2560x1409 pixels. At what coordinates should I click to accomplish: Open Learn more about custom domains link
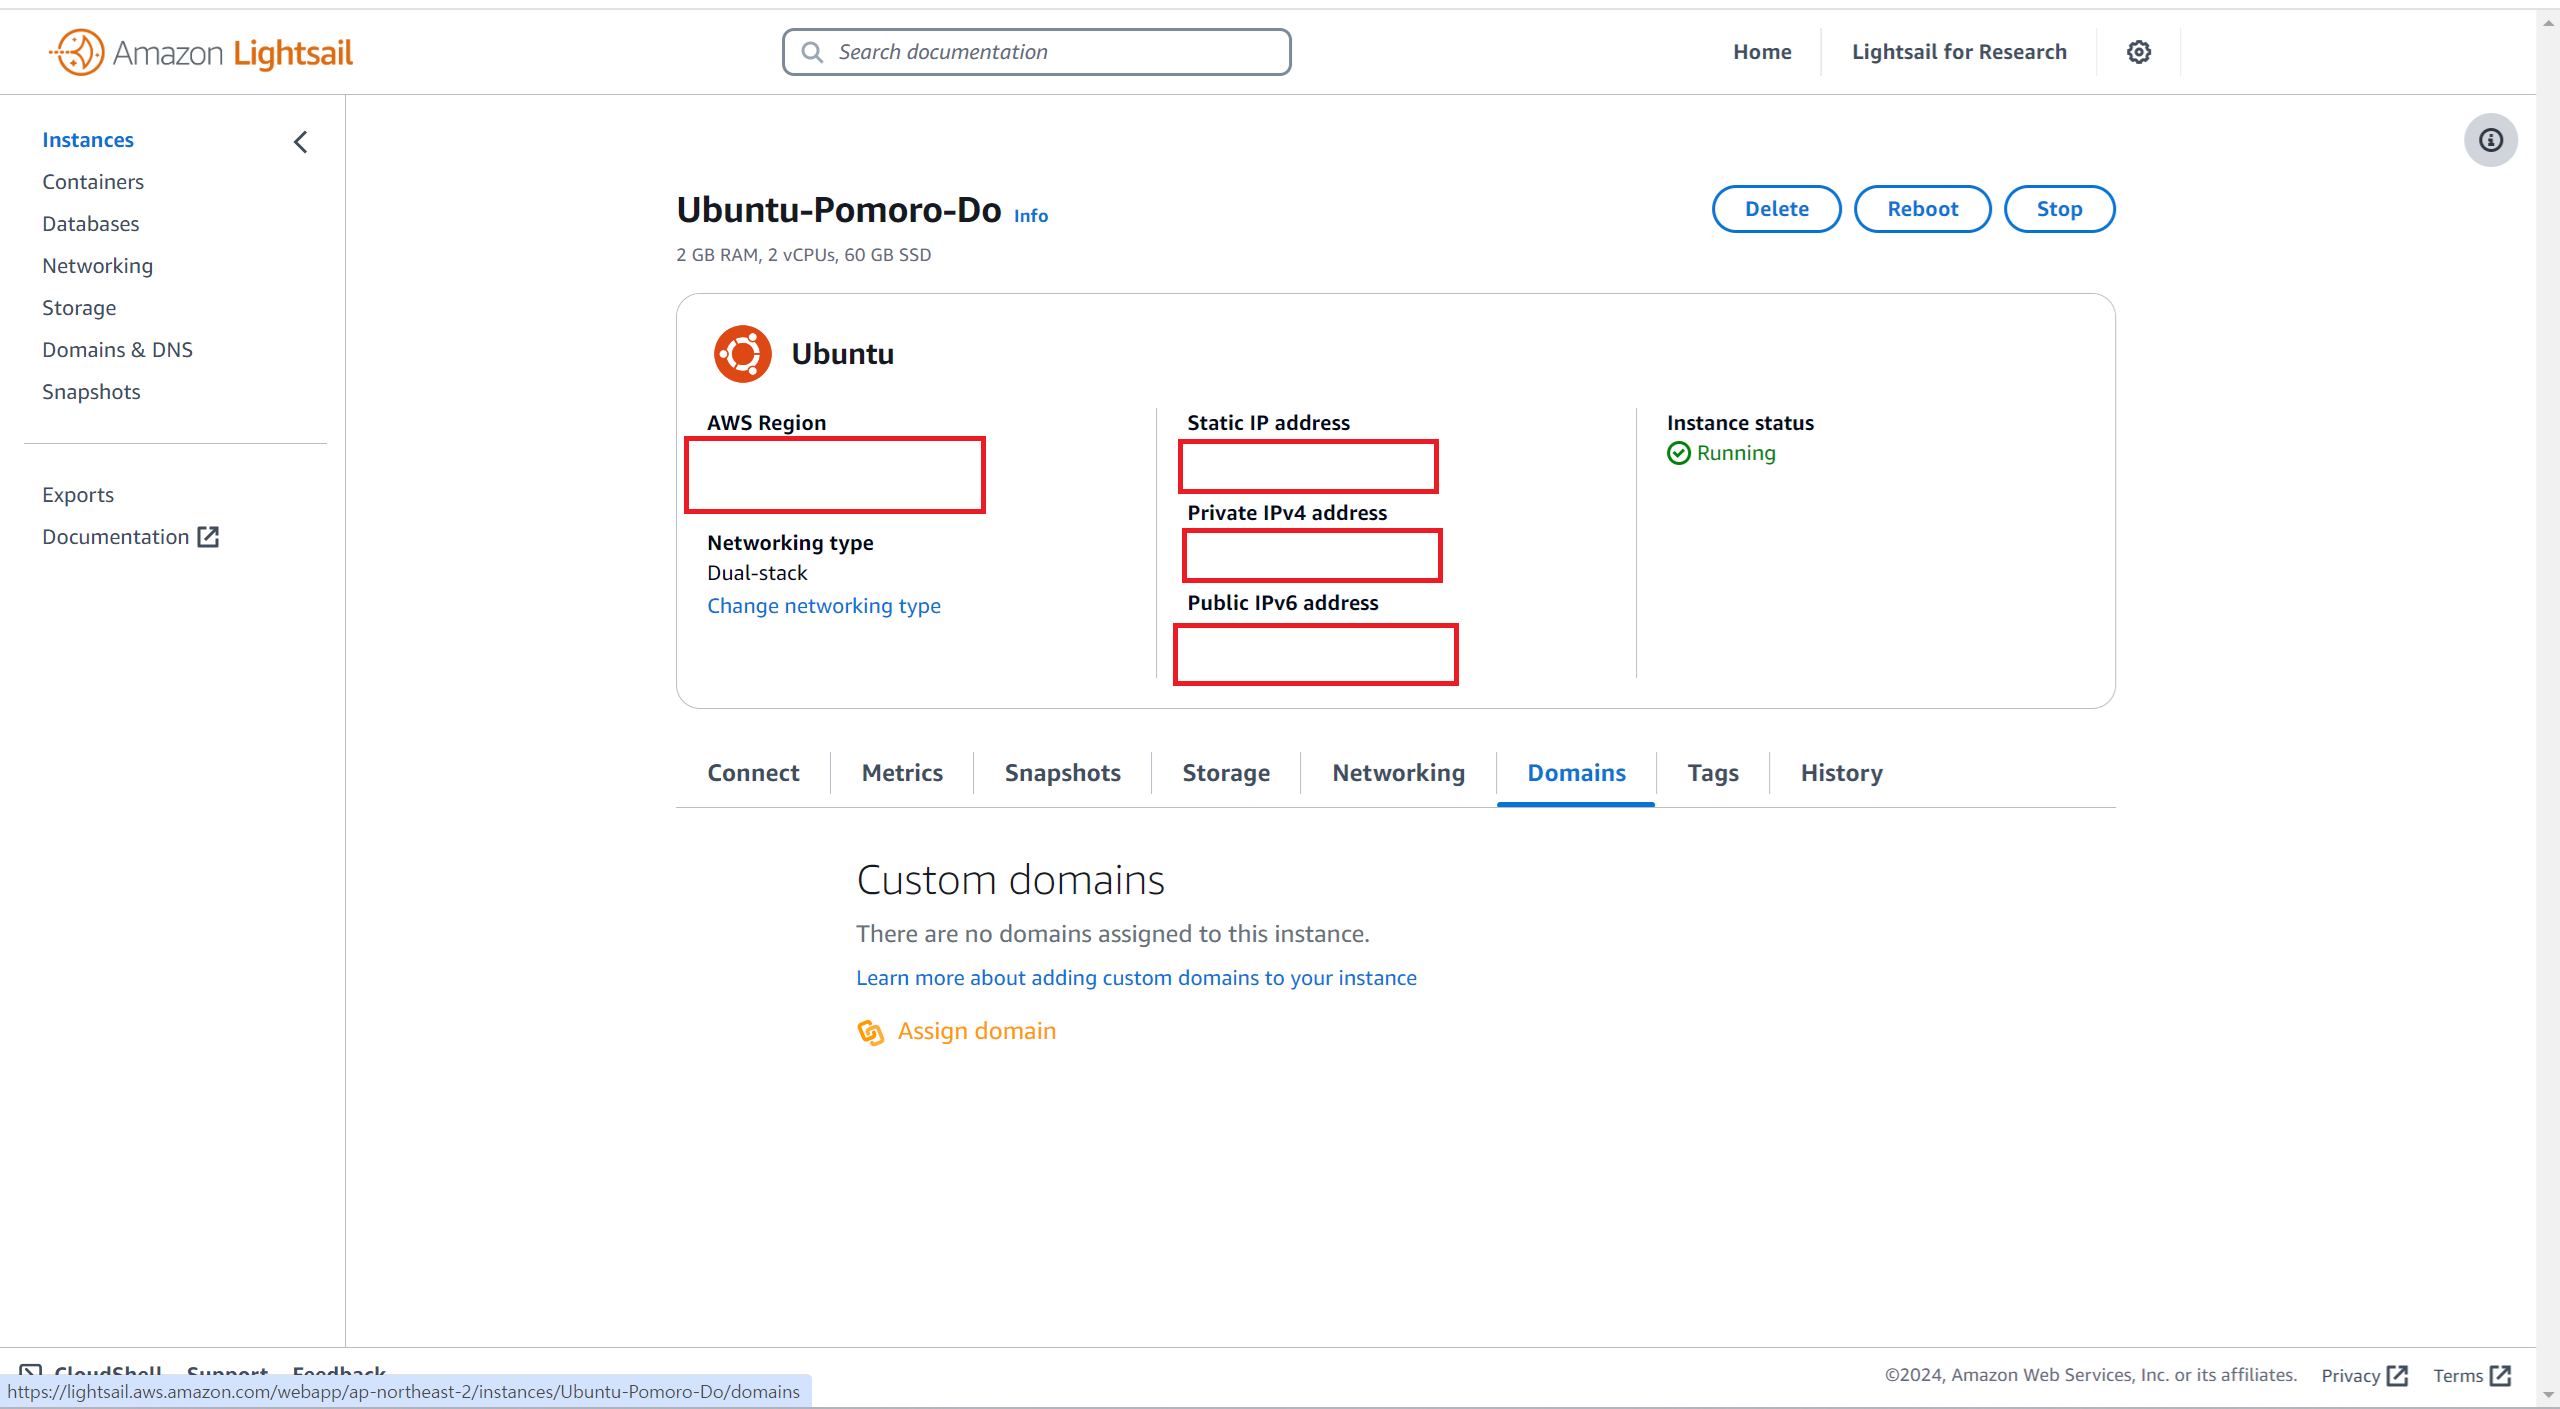(1136, 978)
